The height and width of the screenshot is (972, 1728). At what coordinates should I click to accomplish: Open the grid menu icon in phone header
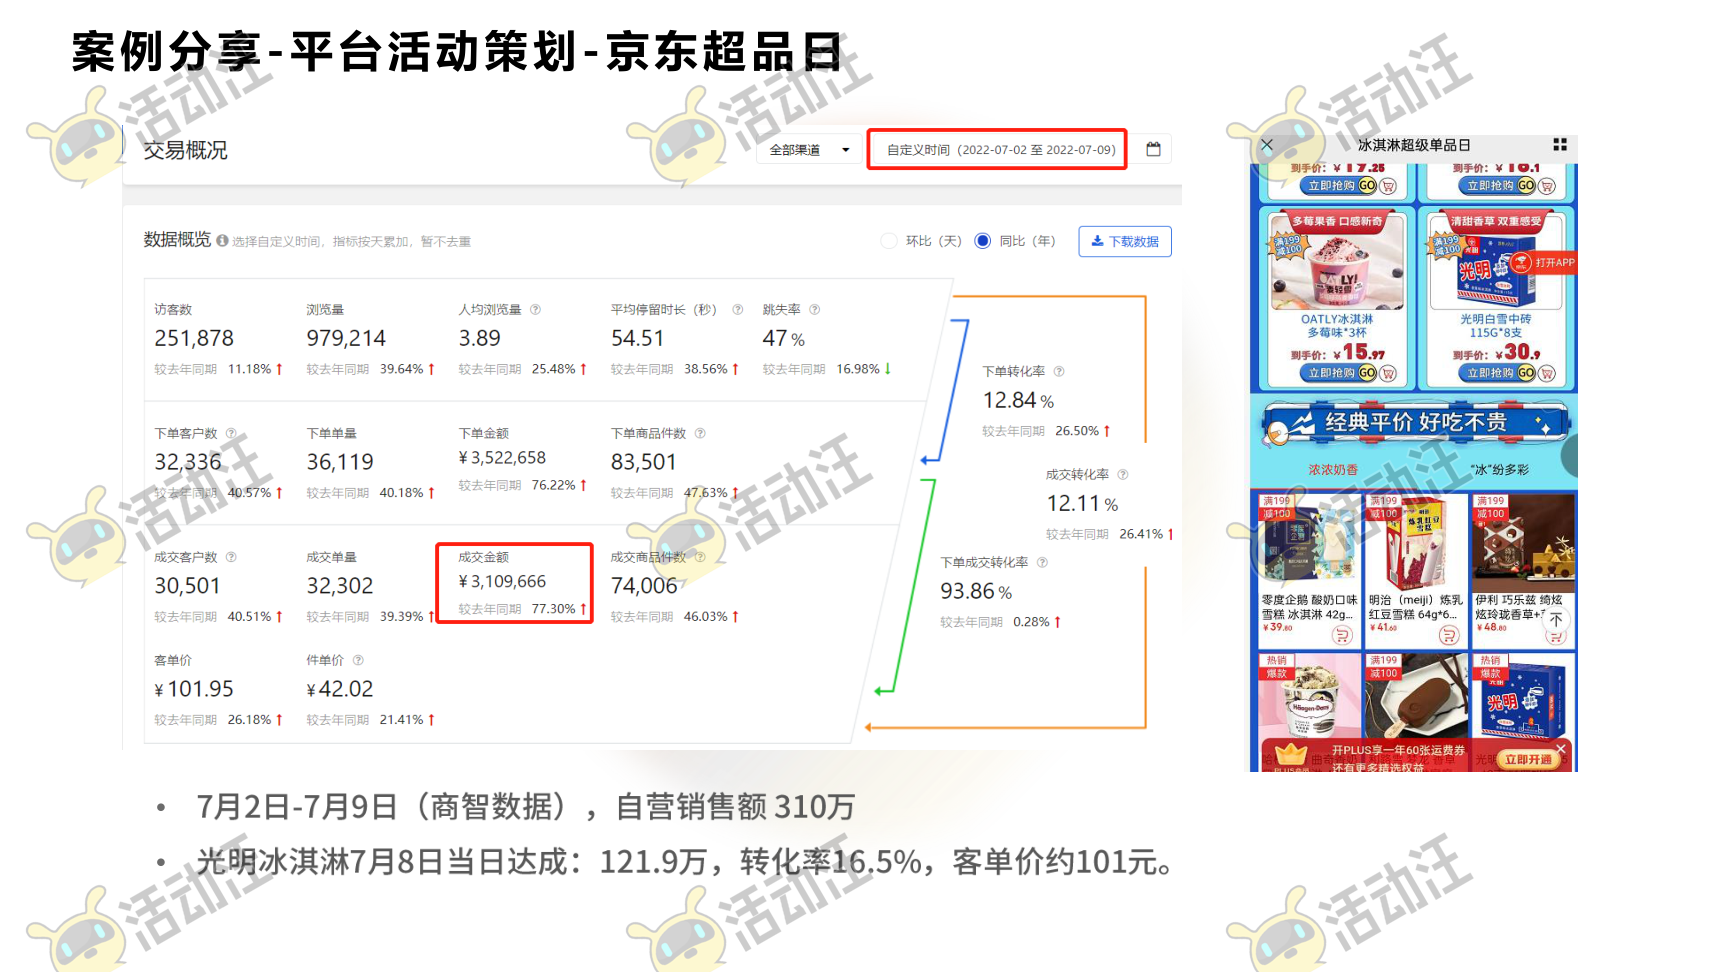pos(1559,145)
